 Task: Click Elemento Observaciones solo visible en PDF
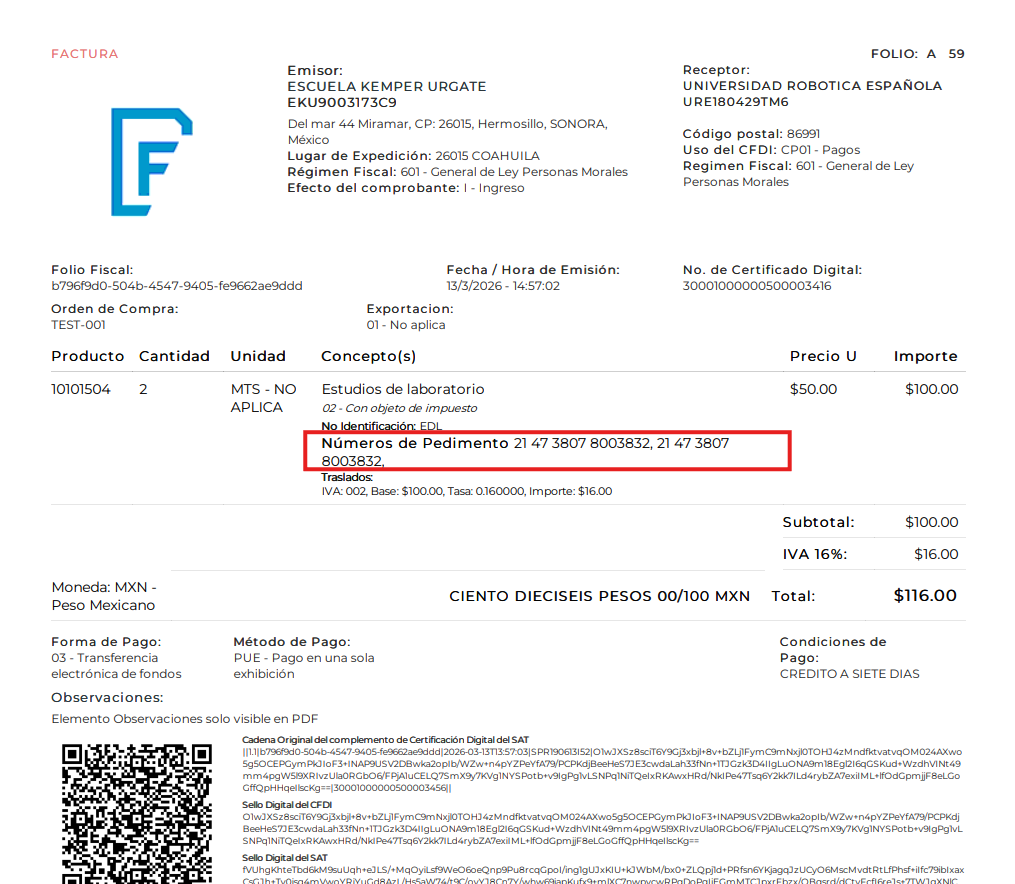[x=184, y=720]
